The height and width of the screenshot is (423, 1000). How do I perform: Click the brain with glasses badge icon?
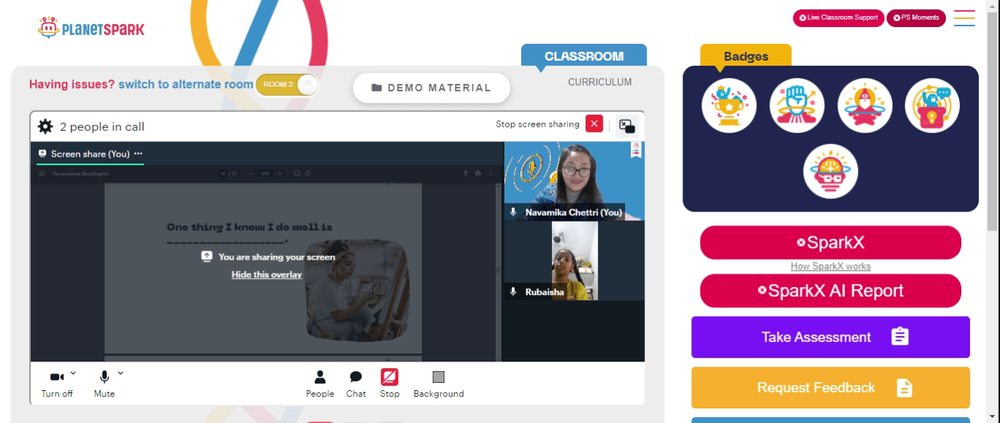point(830,171)
